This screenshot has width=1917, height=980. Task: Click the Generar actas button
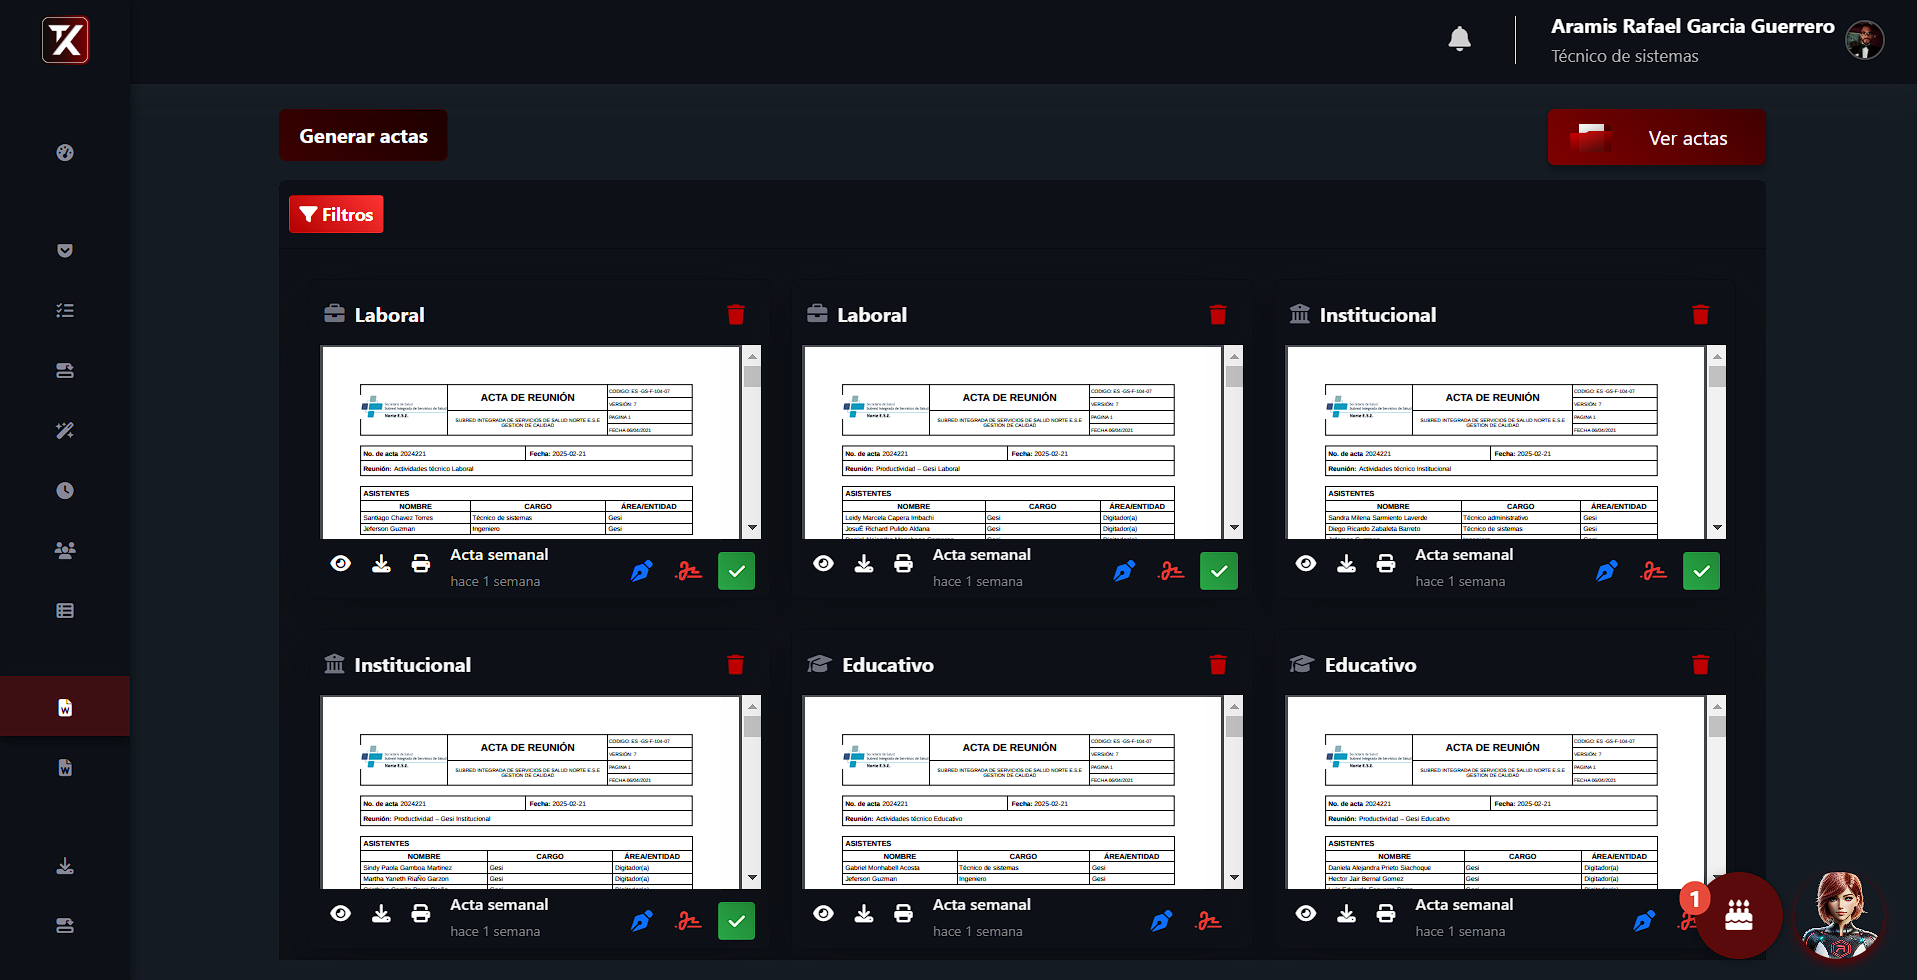(x=363, y=135)
